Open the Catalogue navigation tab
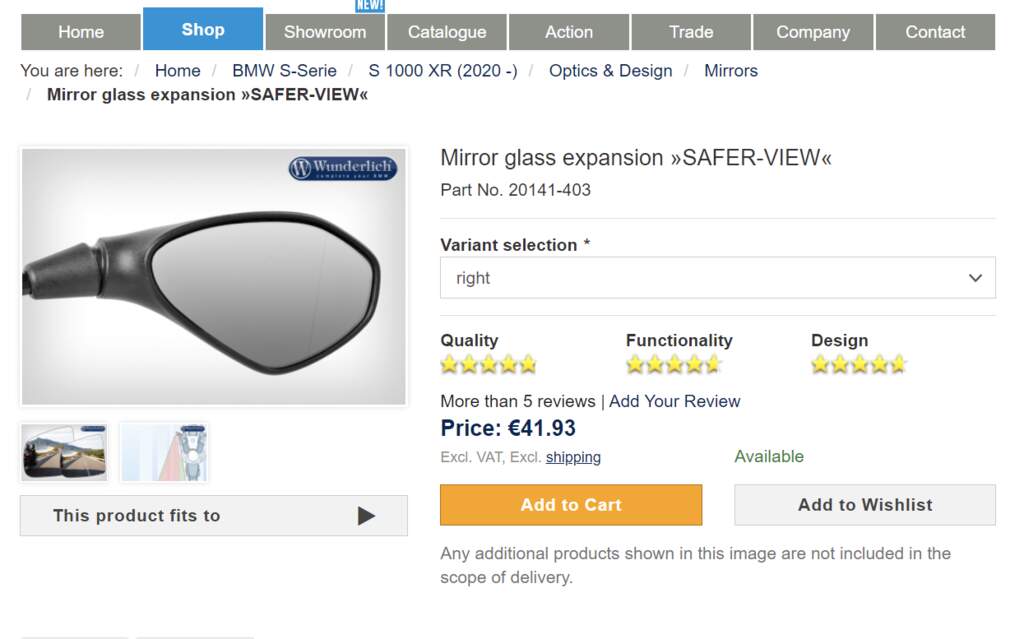 click(447, 32)
